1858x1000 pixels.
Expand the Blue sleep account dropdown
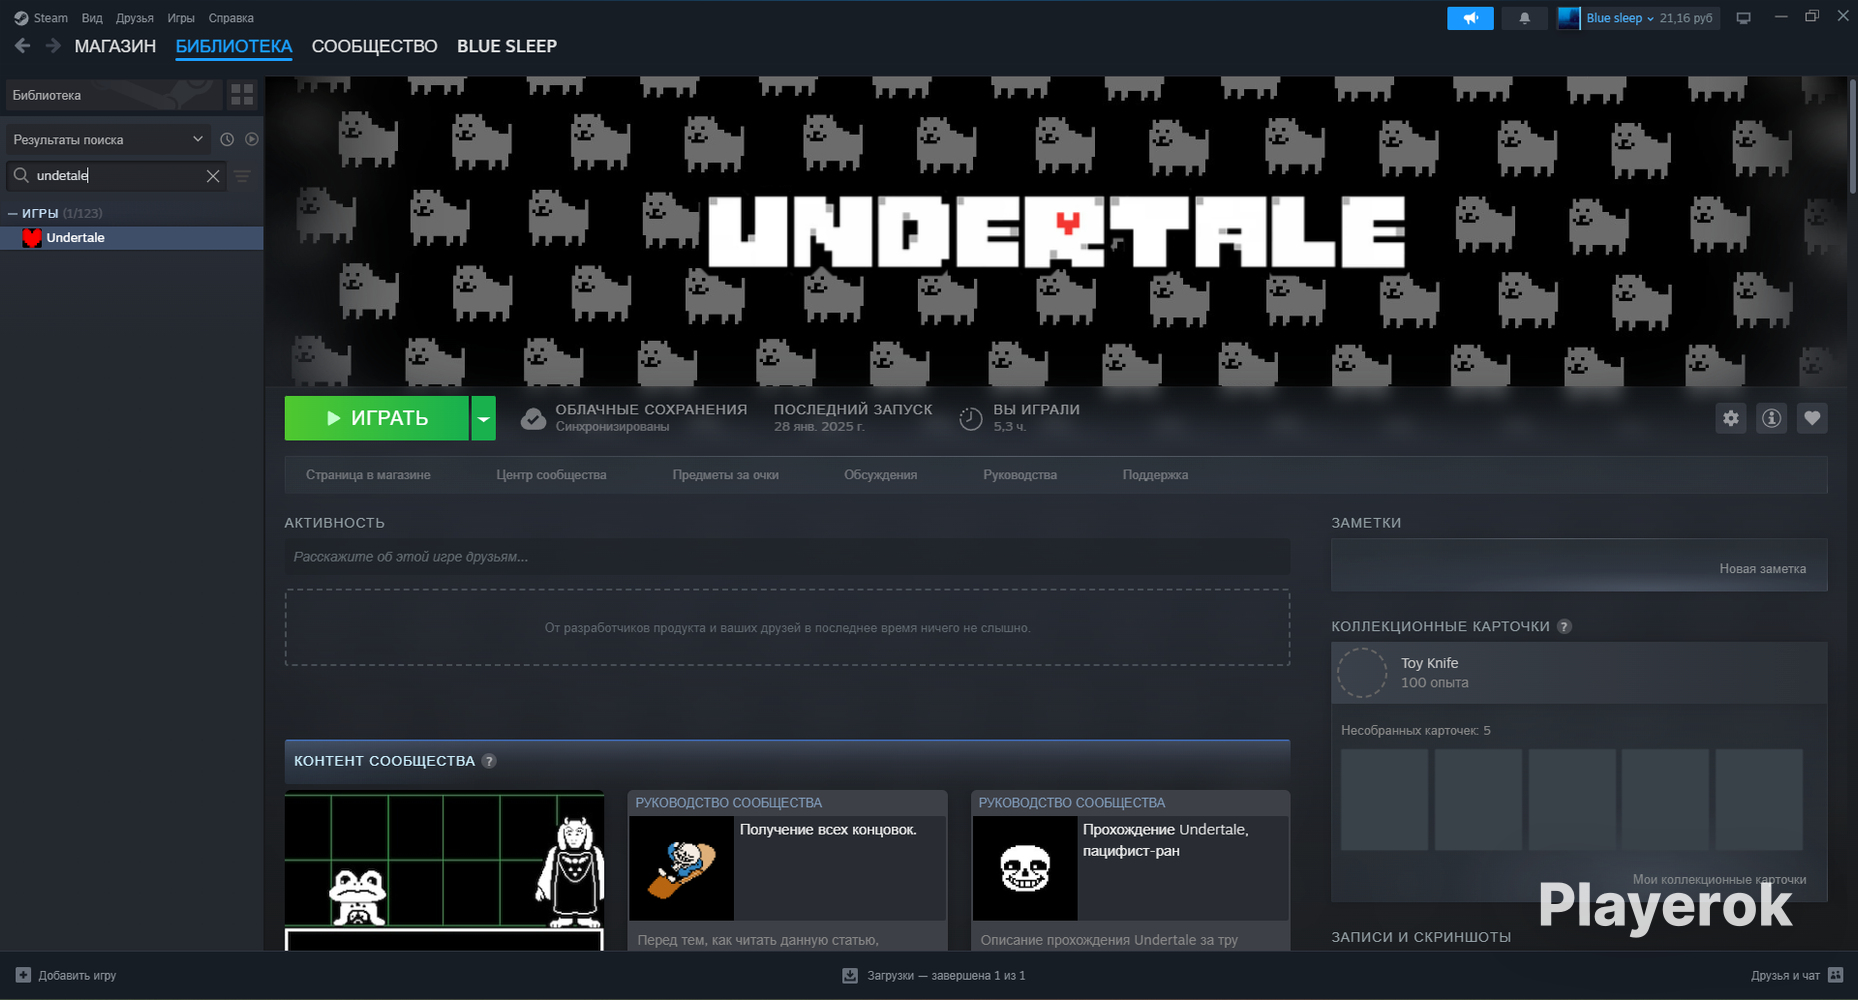click(x=1619, y=18)
